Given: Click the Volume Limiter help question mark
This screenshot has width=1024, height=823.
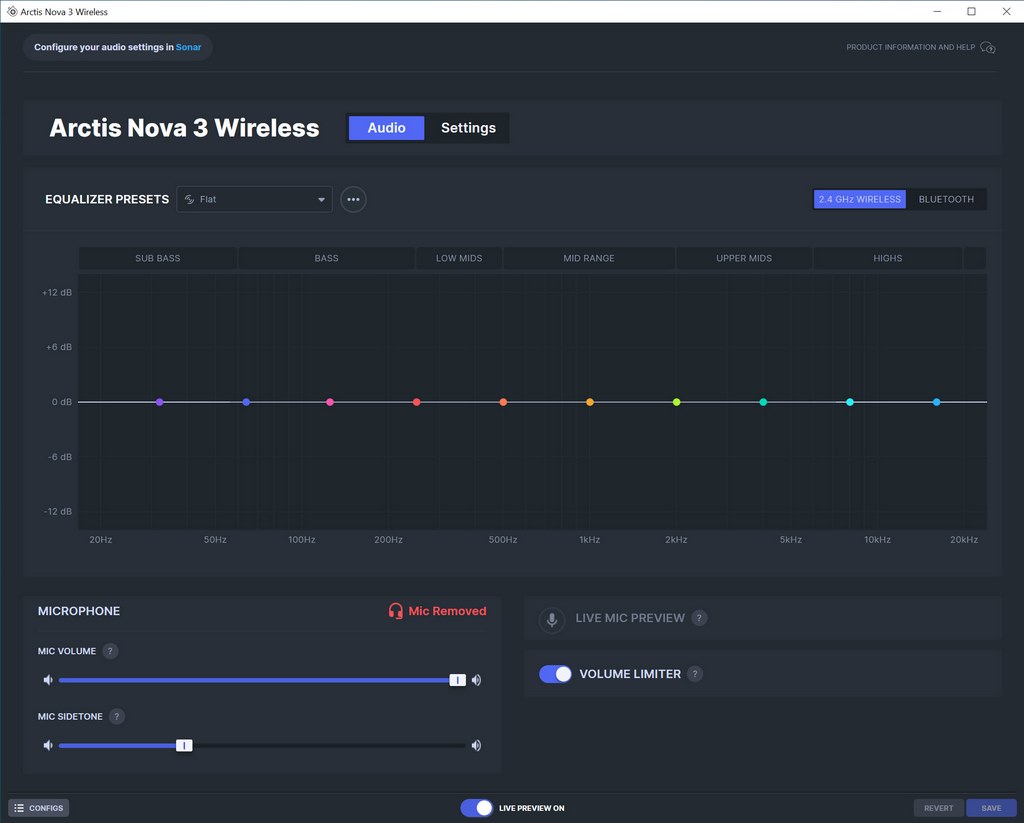Looking at the screenshot, I should pyautogui.click(x=695, y=674).
